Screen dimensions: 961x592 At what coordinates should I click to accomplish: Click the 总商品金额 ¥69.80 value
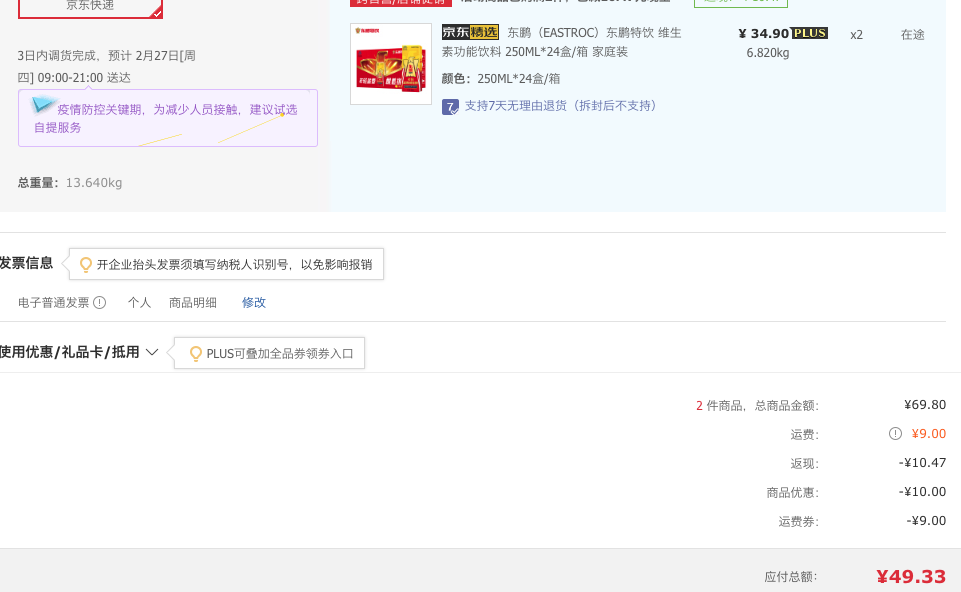click(x=925, y=405)
